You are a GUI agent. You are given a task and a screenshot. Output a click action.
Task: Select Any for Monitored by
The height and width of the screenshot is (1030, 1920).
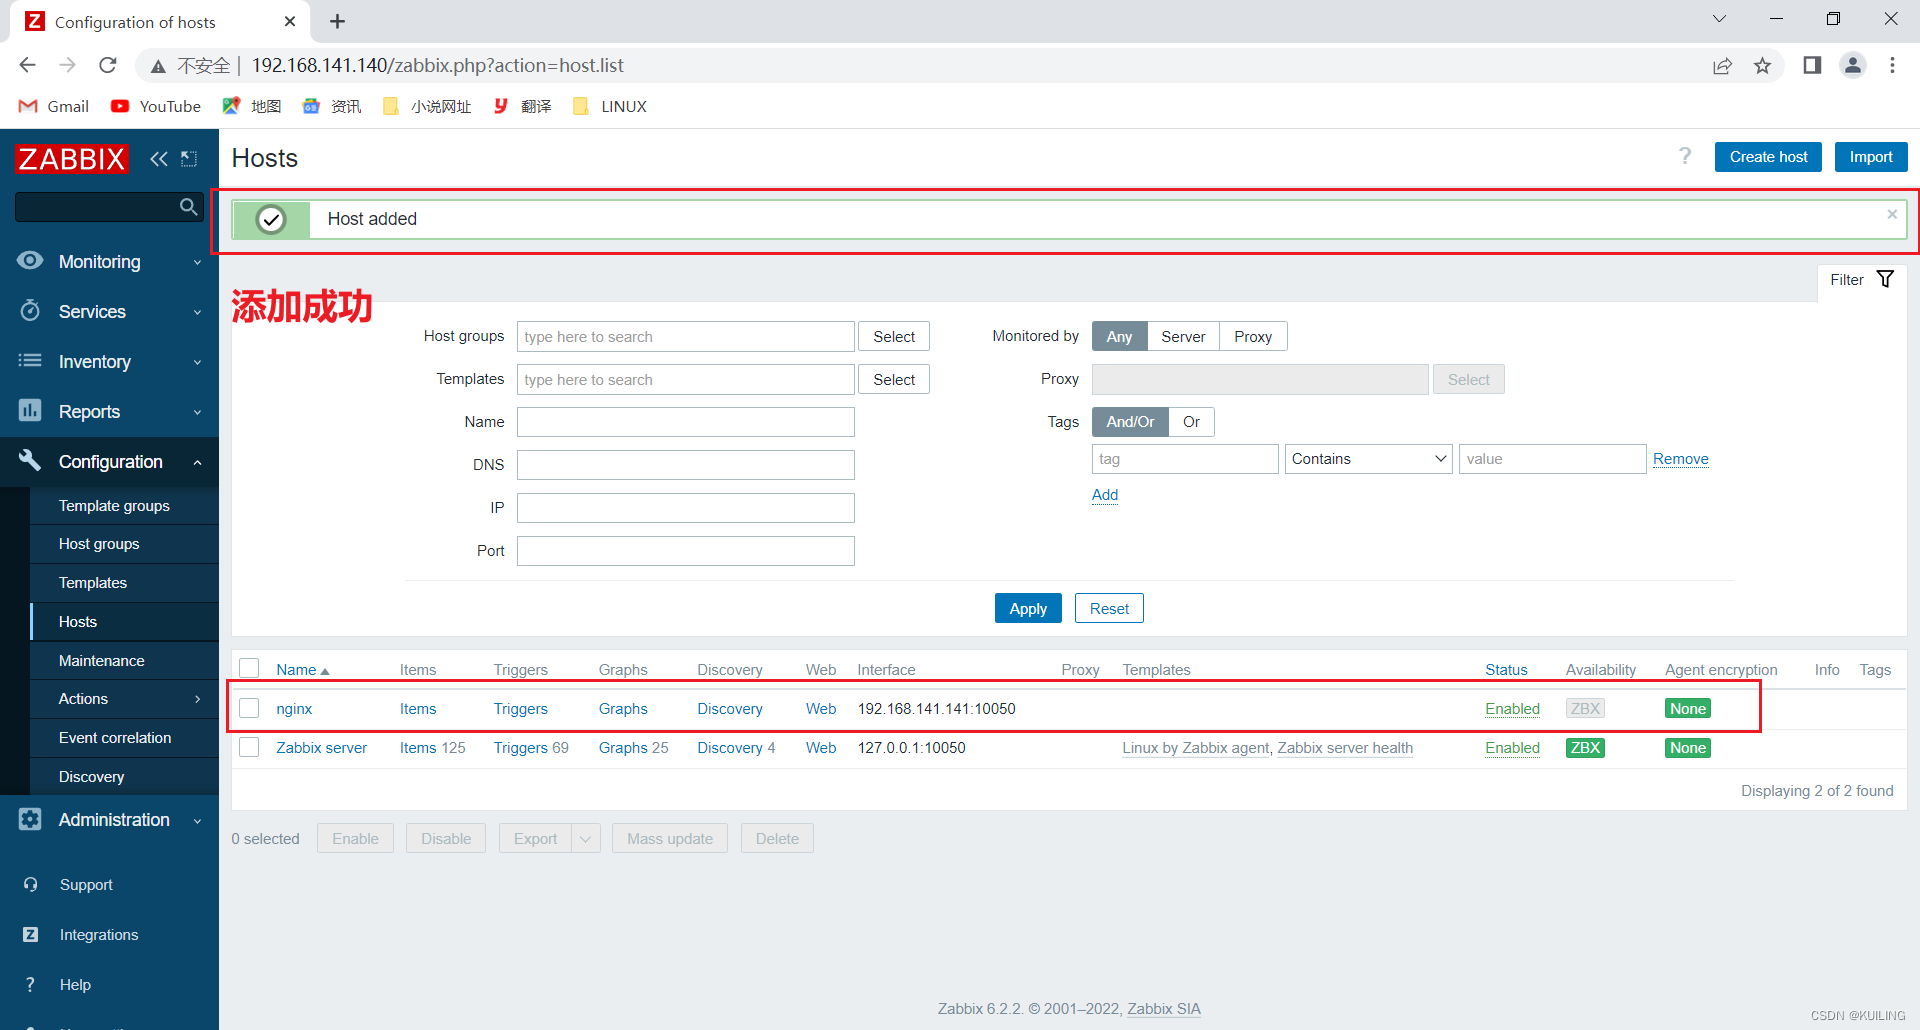pos(1119,337)
